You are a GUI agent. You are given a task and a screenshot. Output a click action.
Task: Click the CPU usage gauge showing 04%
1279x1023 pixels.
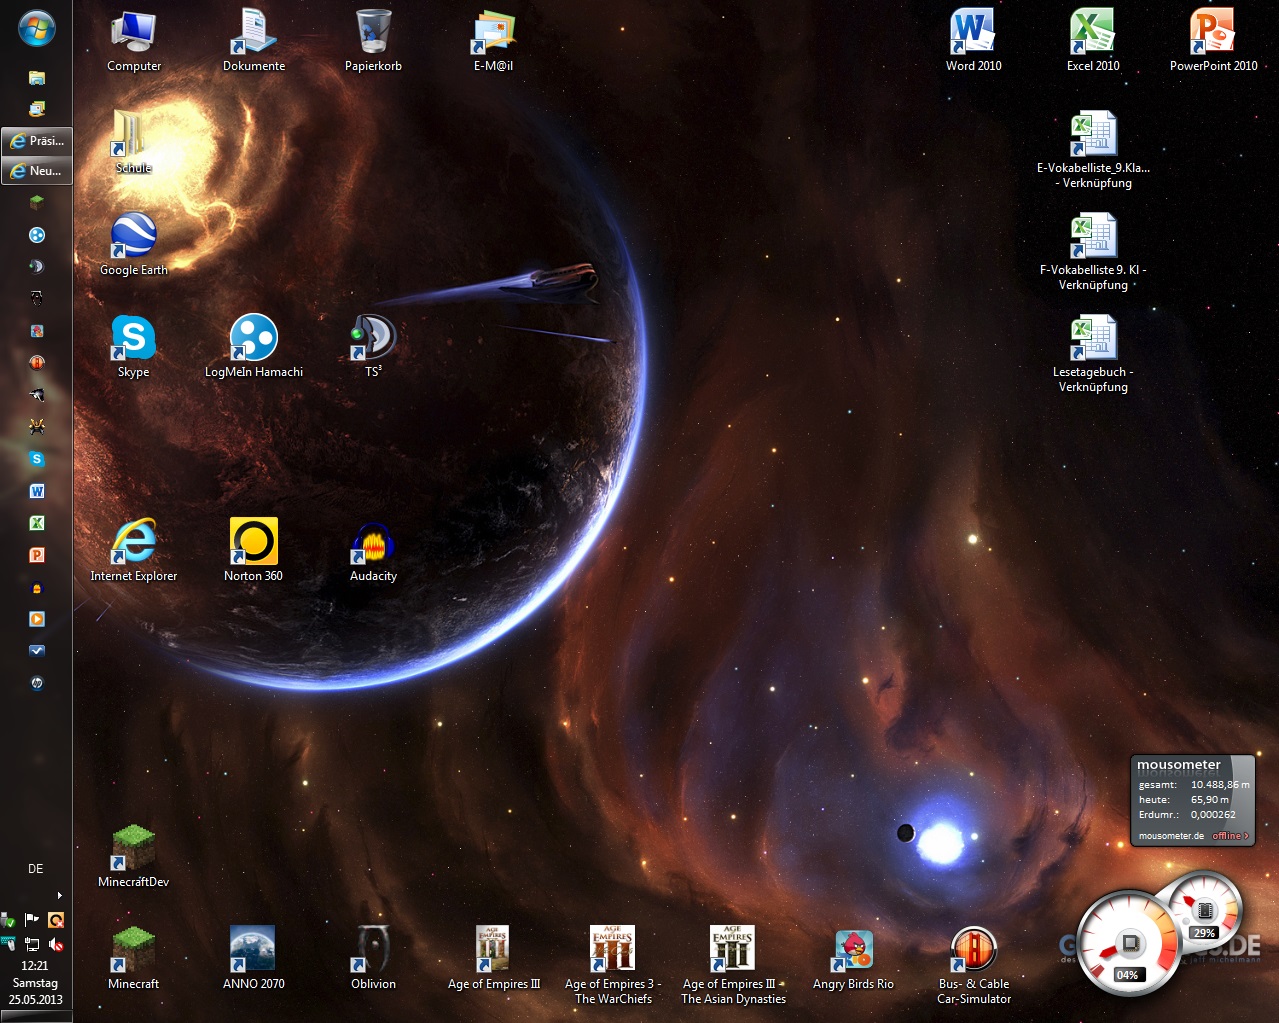1127,946
